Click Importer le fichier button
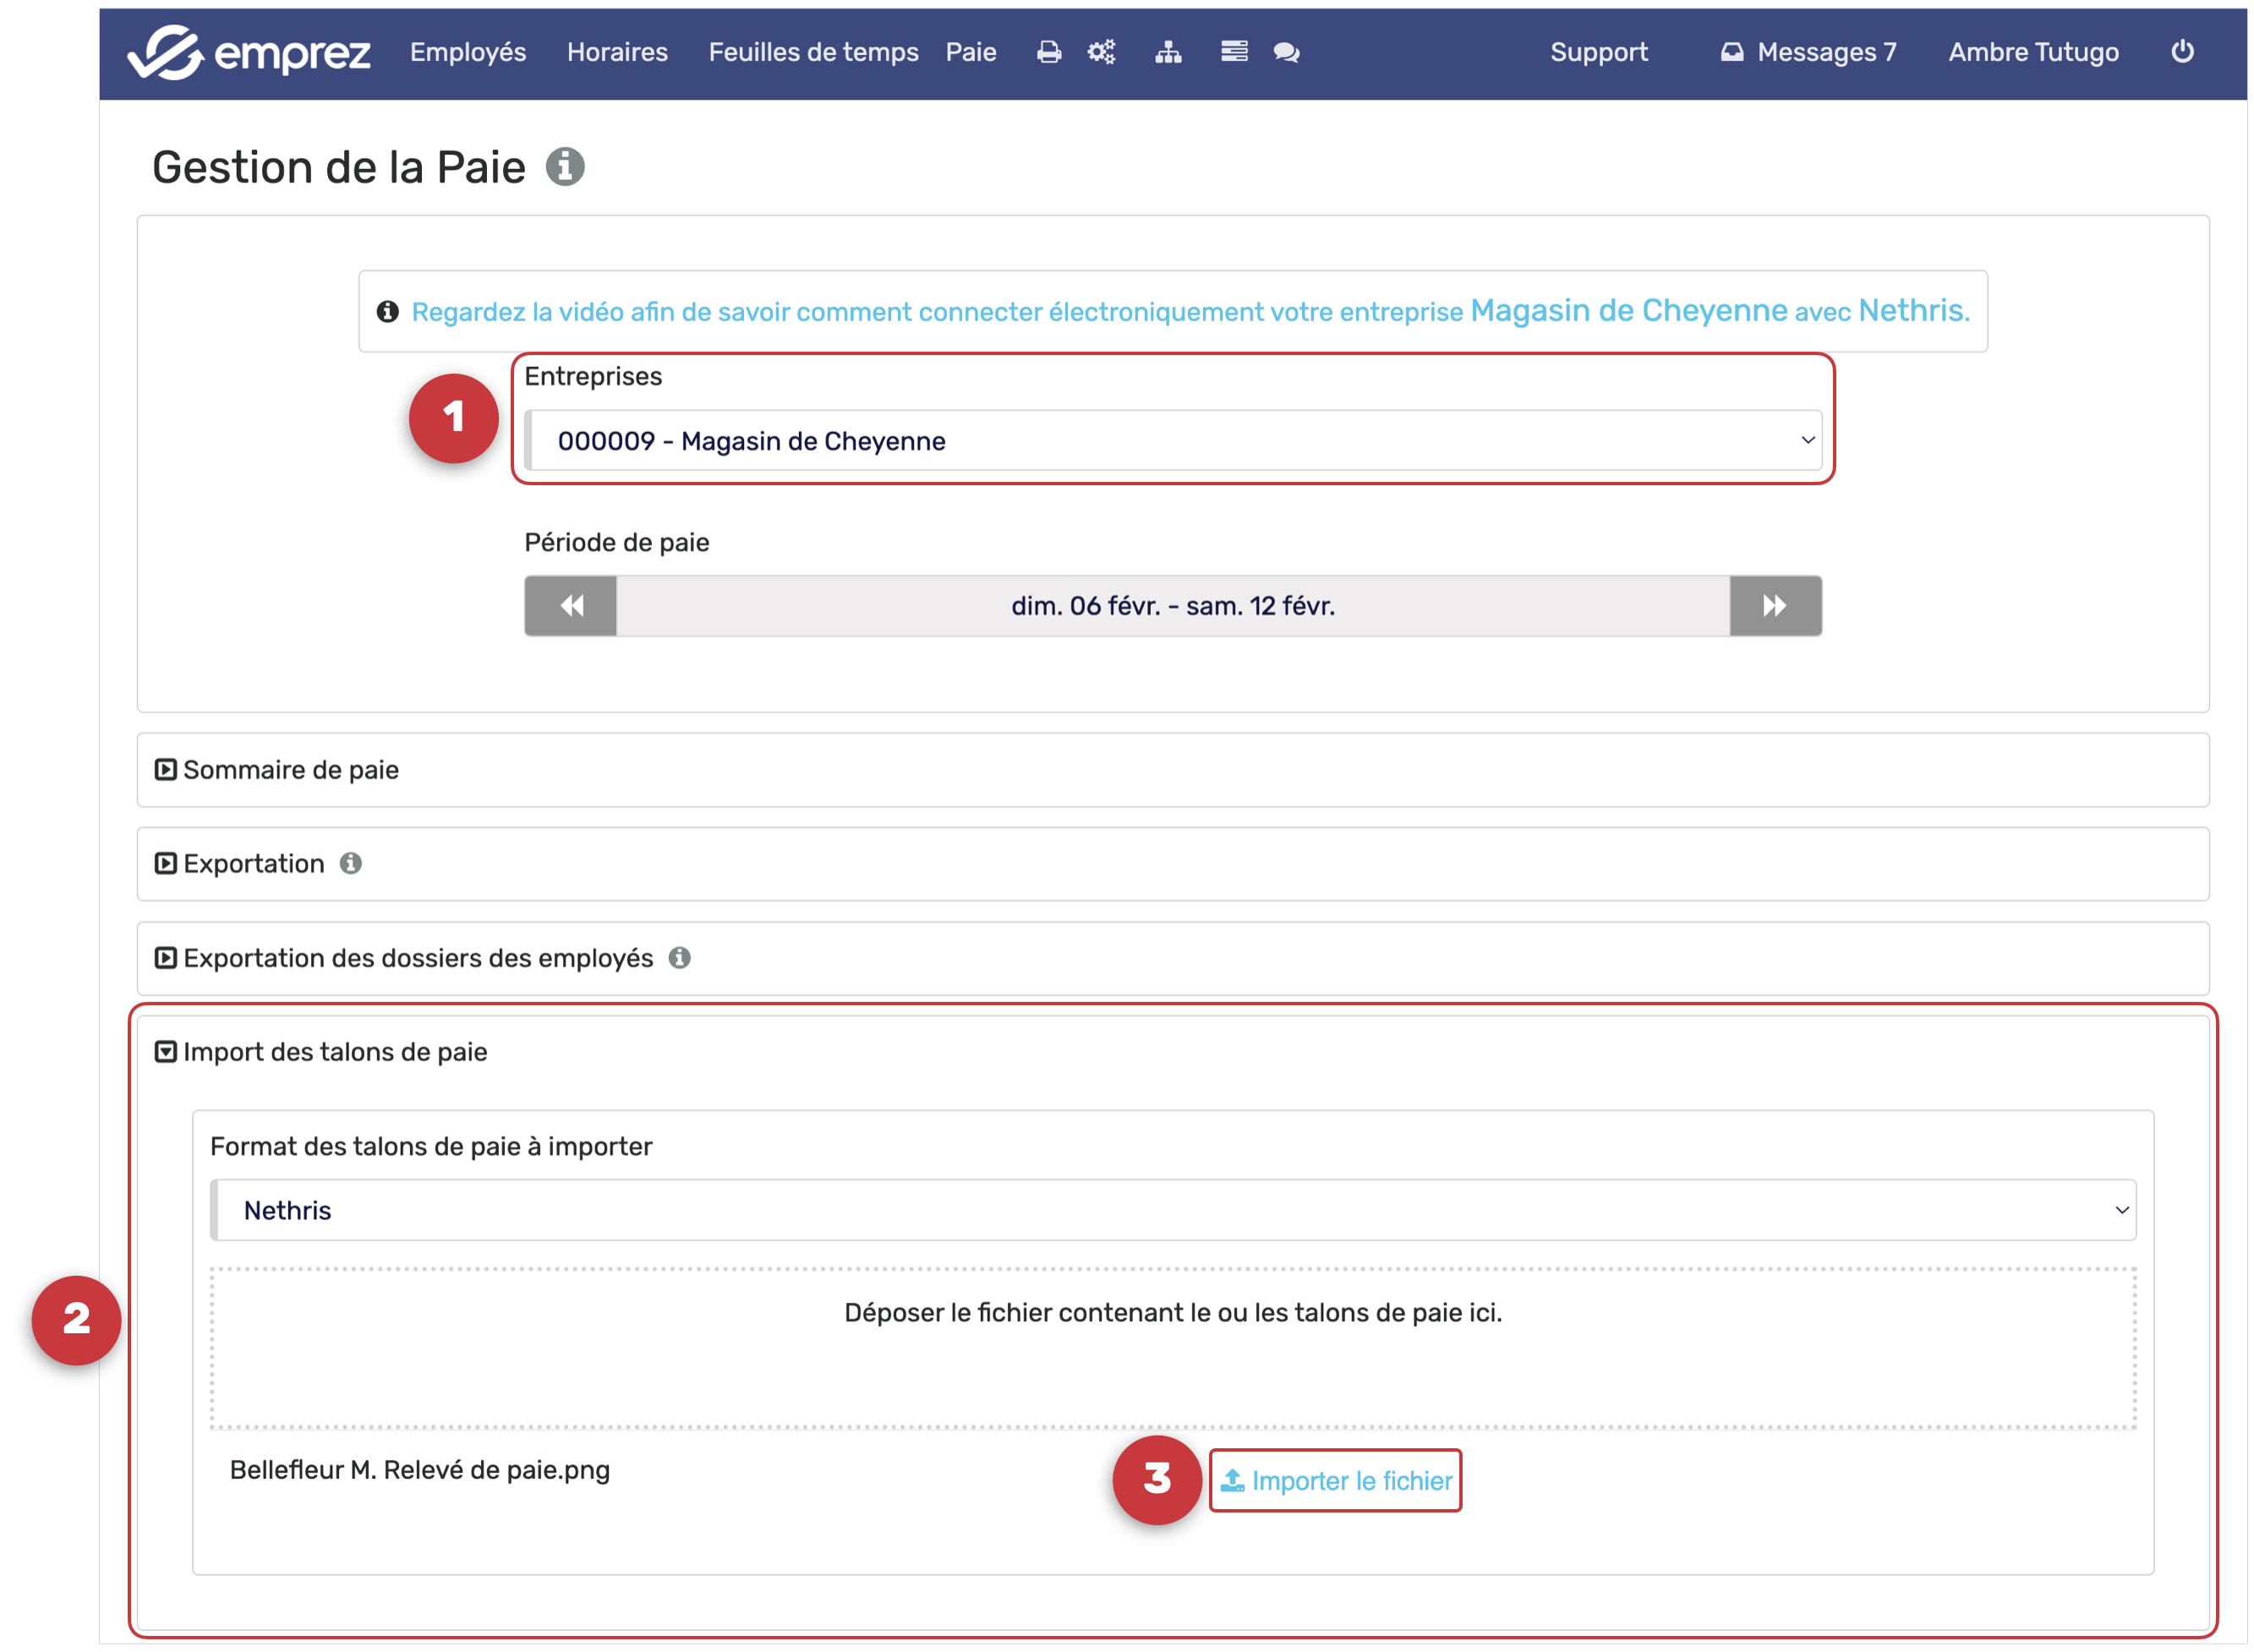The width and height of the screenshot is (2254, 1652). coord(1336,1481)
